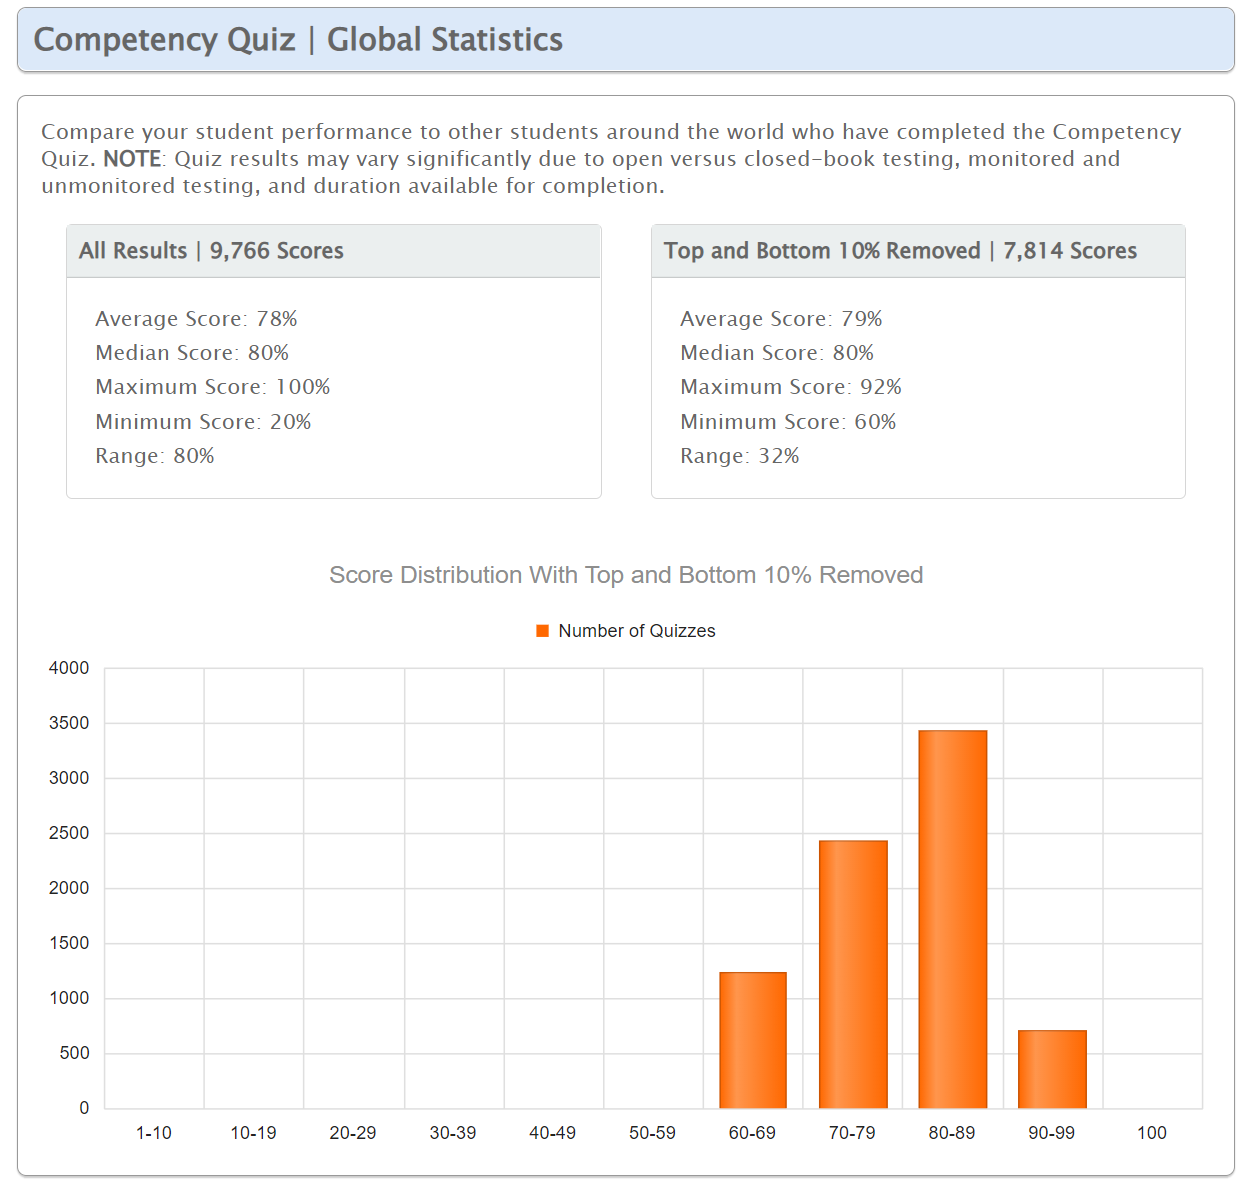Screen dimensions: 1248x1189
Task: Click Minimum Score: 20% text
Action: click(203, 422)
